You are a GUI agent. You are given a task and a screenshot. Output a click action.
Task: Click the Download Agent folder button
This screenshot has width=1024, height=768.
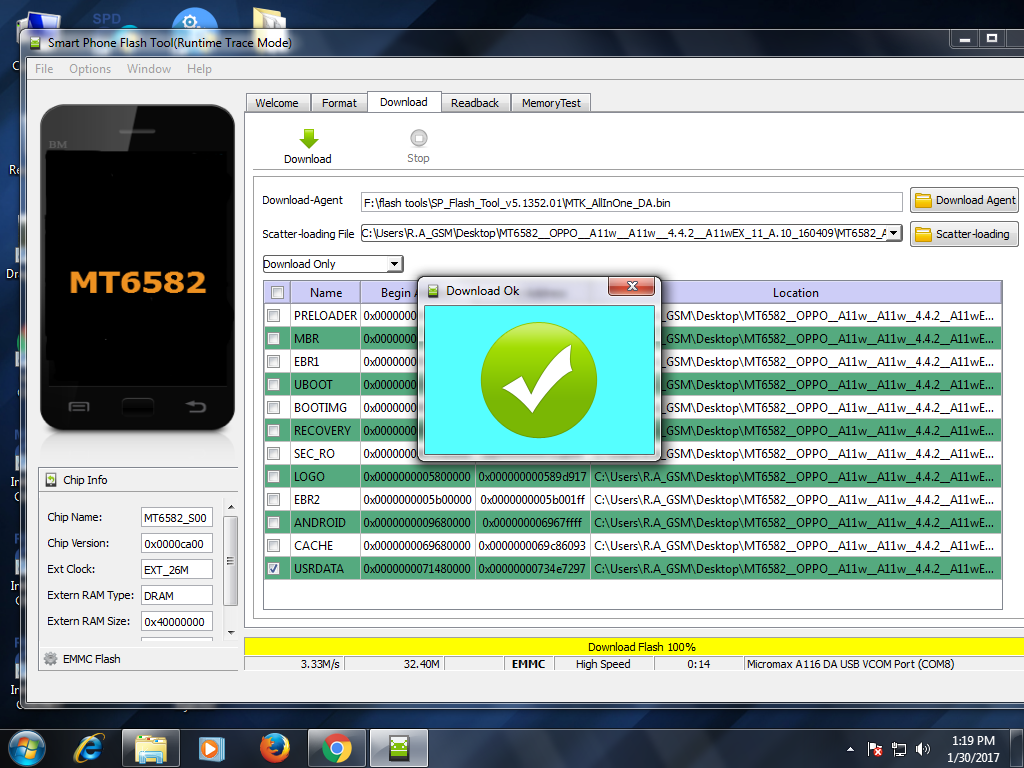click(x=964, y=200)
